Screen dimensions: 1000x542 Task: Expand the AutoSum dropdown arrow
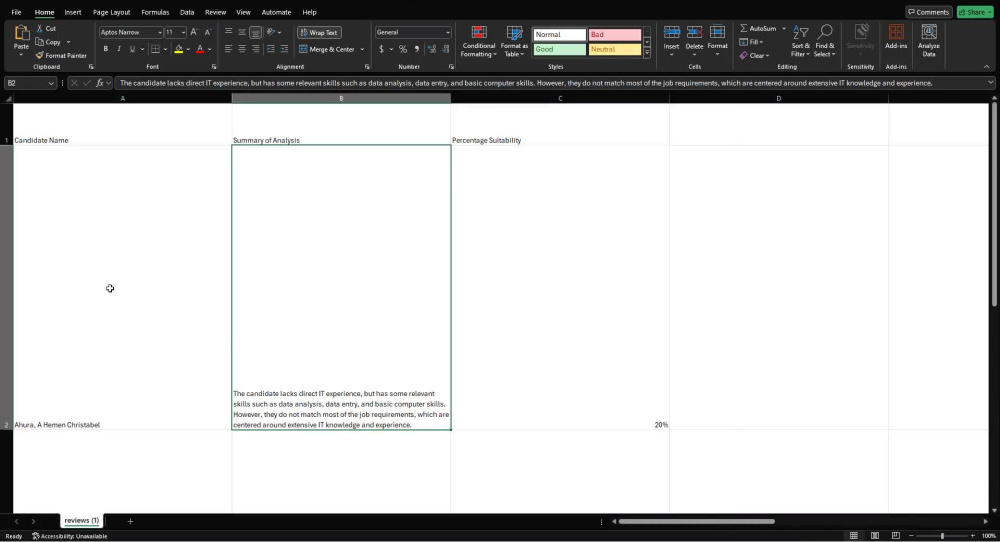pyautogui.click(x=784, y=29)
